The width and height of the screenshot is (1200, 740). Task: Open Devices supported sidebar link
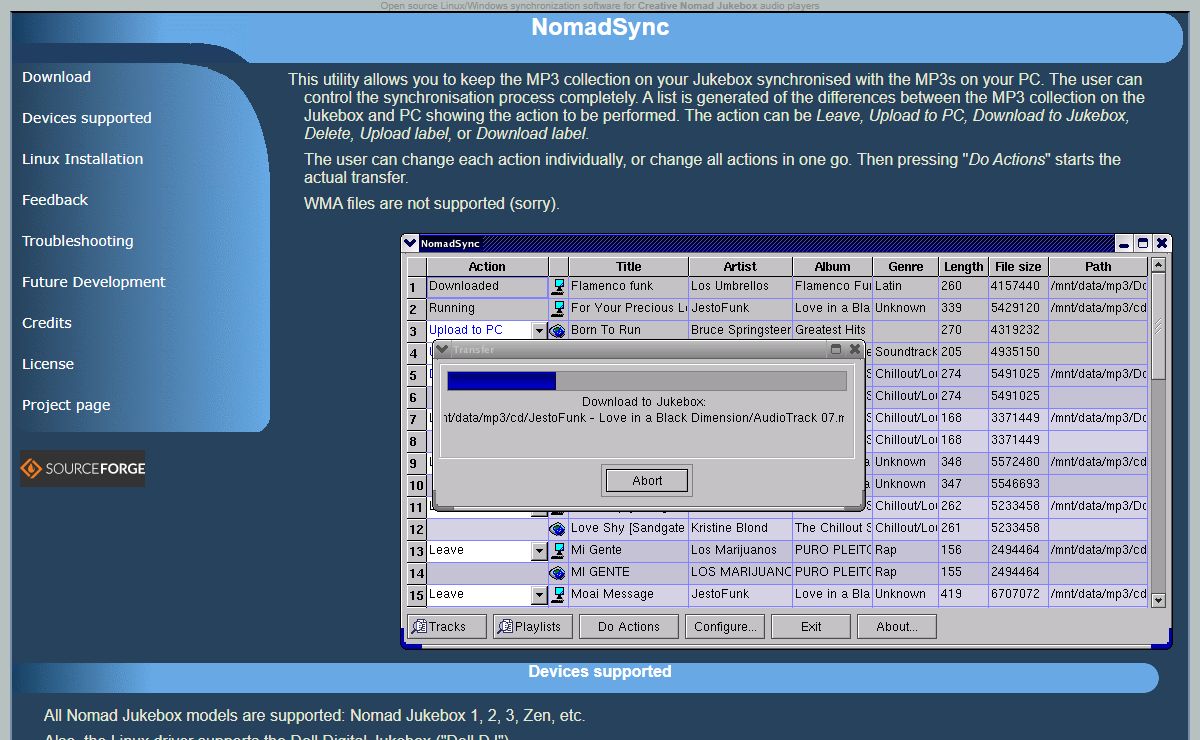(87, 118)
